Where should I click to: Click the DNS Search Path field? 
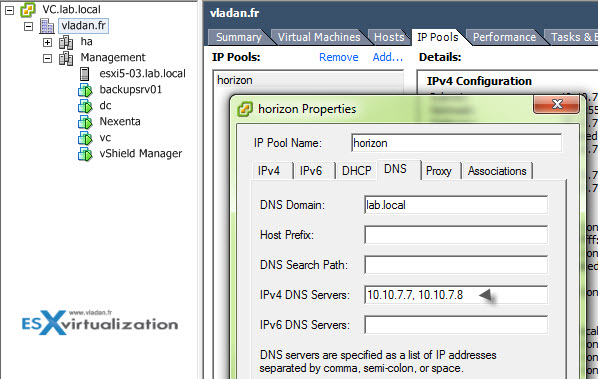point(456,265)
